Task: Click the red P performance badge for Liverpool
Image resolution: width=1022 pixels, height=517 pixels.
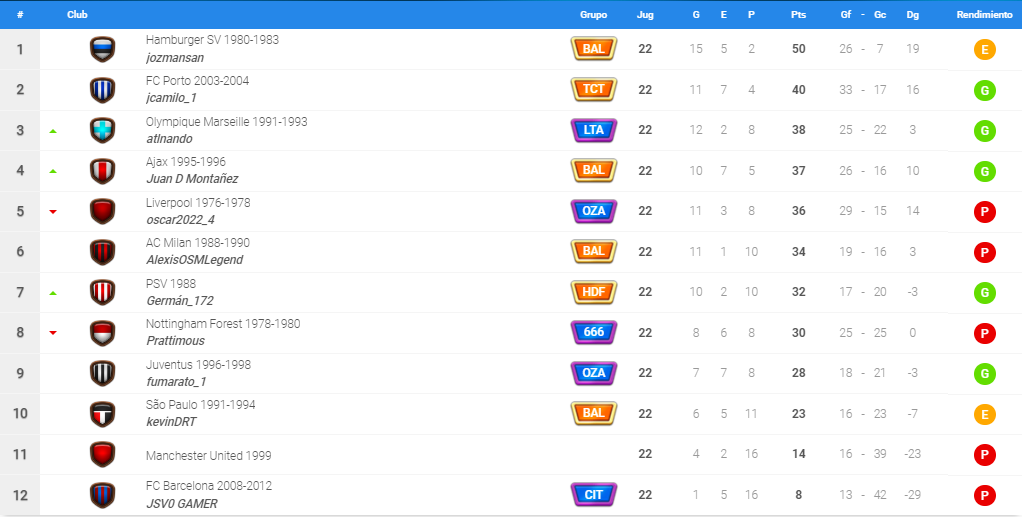Action: coord(984,212)
